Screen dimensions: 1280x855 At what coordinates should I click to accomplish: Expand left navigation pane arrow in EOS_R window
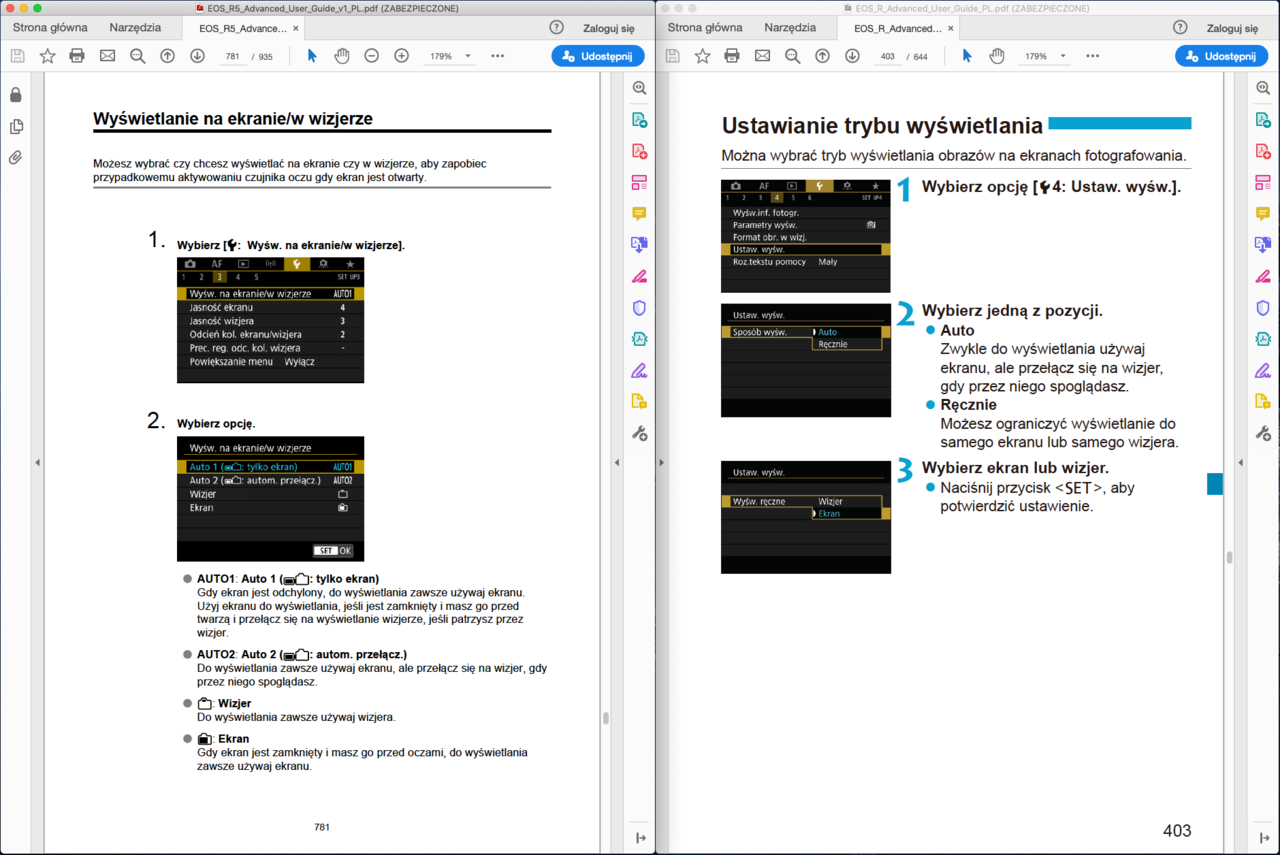point(661,462)
